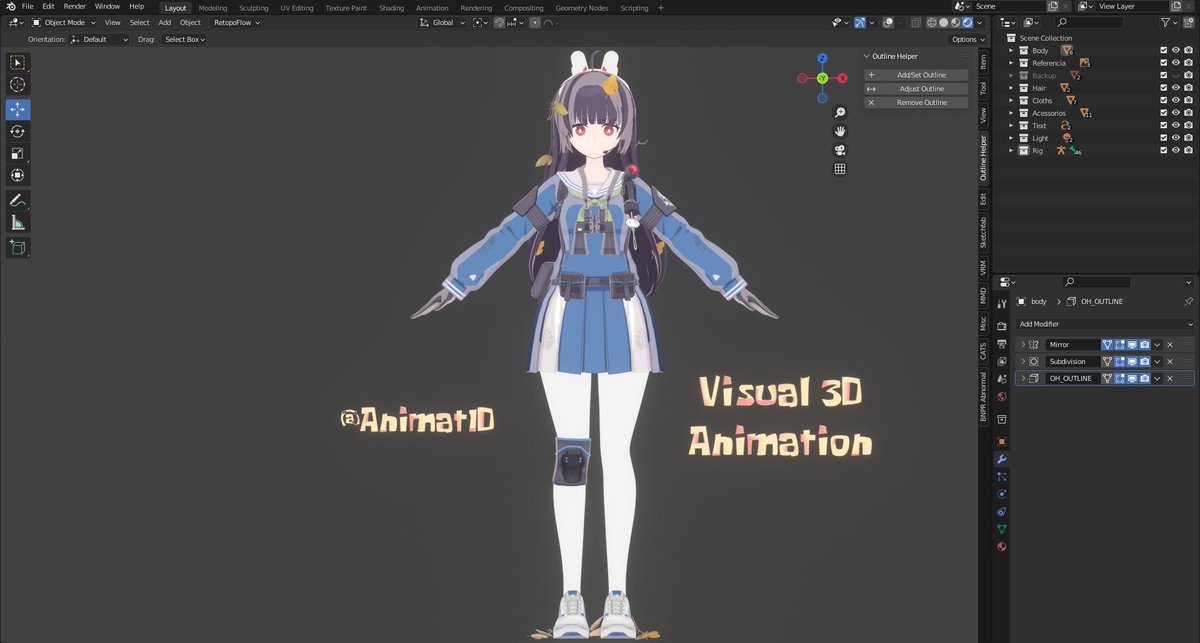1200x643 pixels.
Task: Open the Add Modifier dropdown
Action: coord(1105,324)
